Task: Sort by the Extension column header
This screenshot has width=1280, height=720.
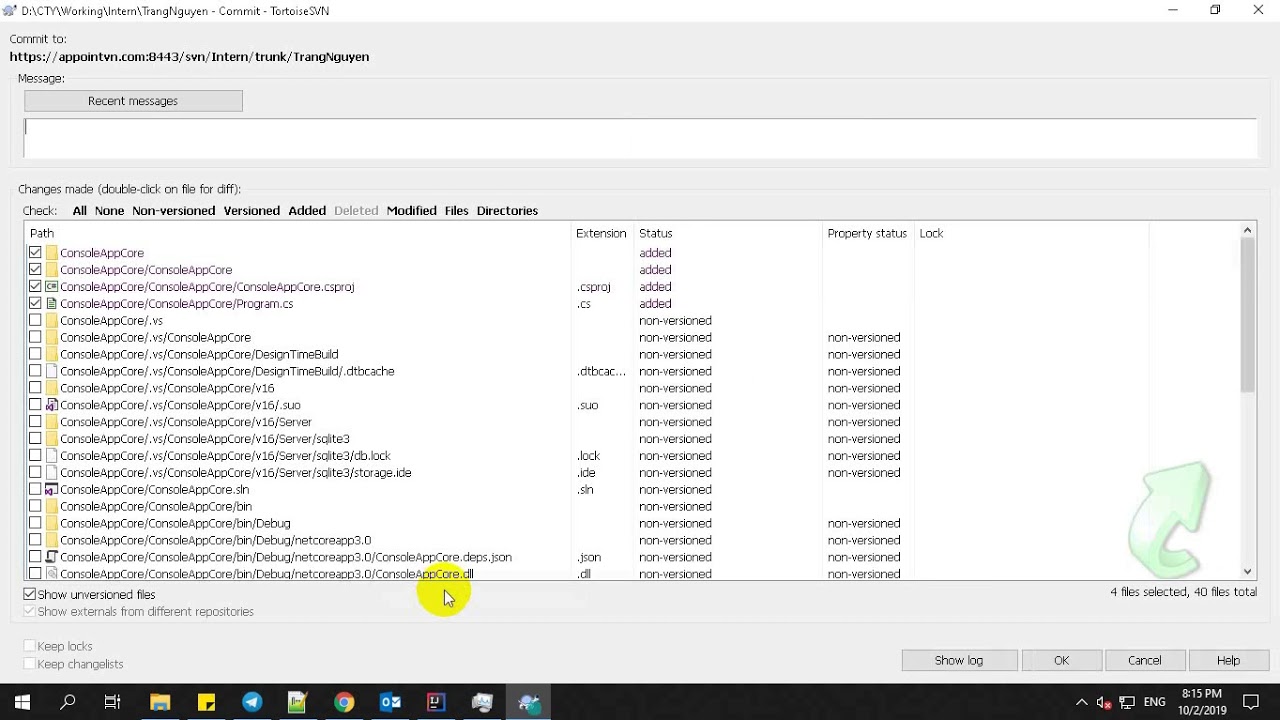Action: (602, 233)
